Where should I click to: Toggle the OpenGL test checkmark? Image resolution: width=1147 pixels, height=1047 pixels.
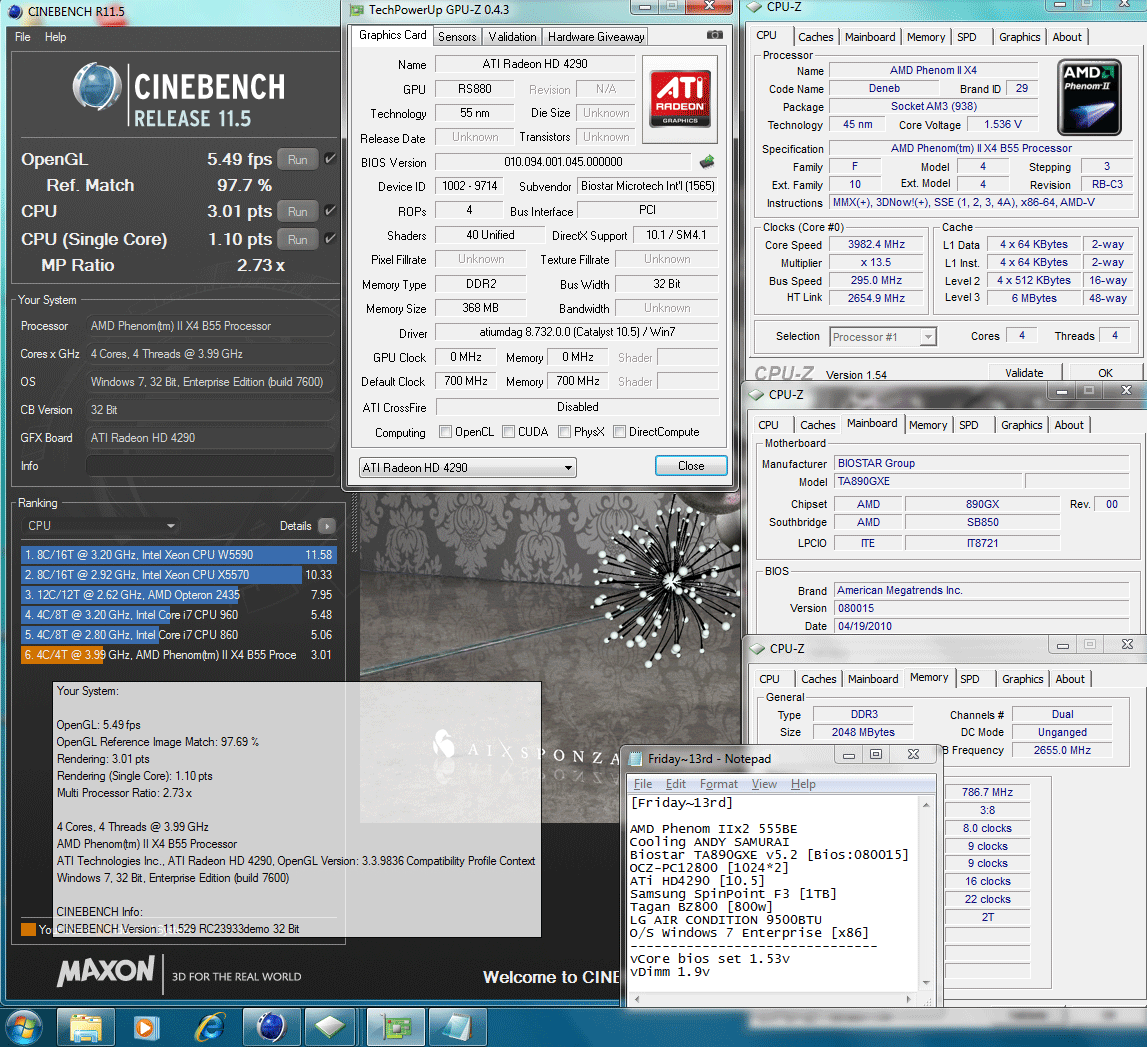coord(331,159)
